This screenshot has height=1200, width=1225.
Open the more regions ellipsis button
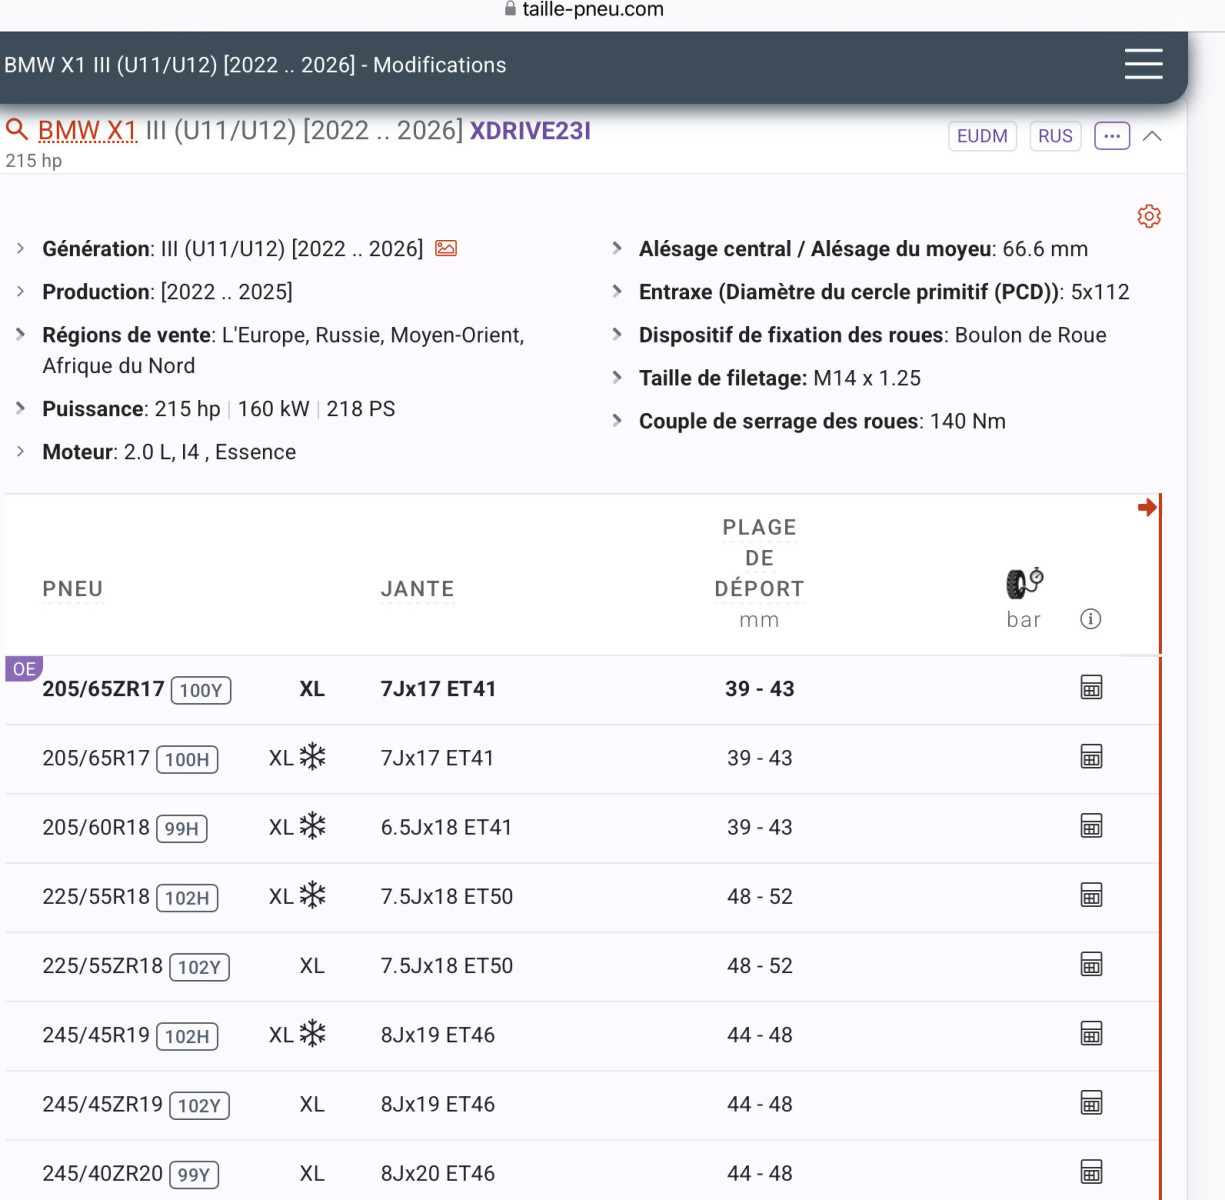pyautogui.click(x=1112, y=136)
